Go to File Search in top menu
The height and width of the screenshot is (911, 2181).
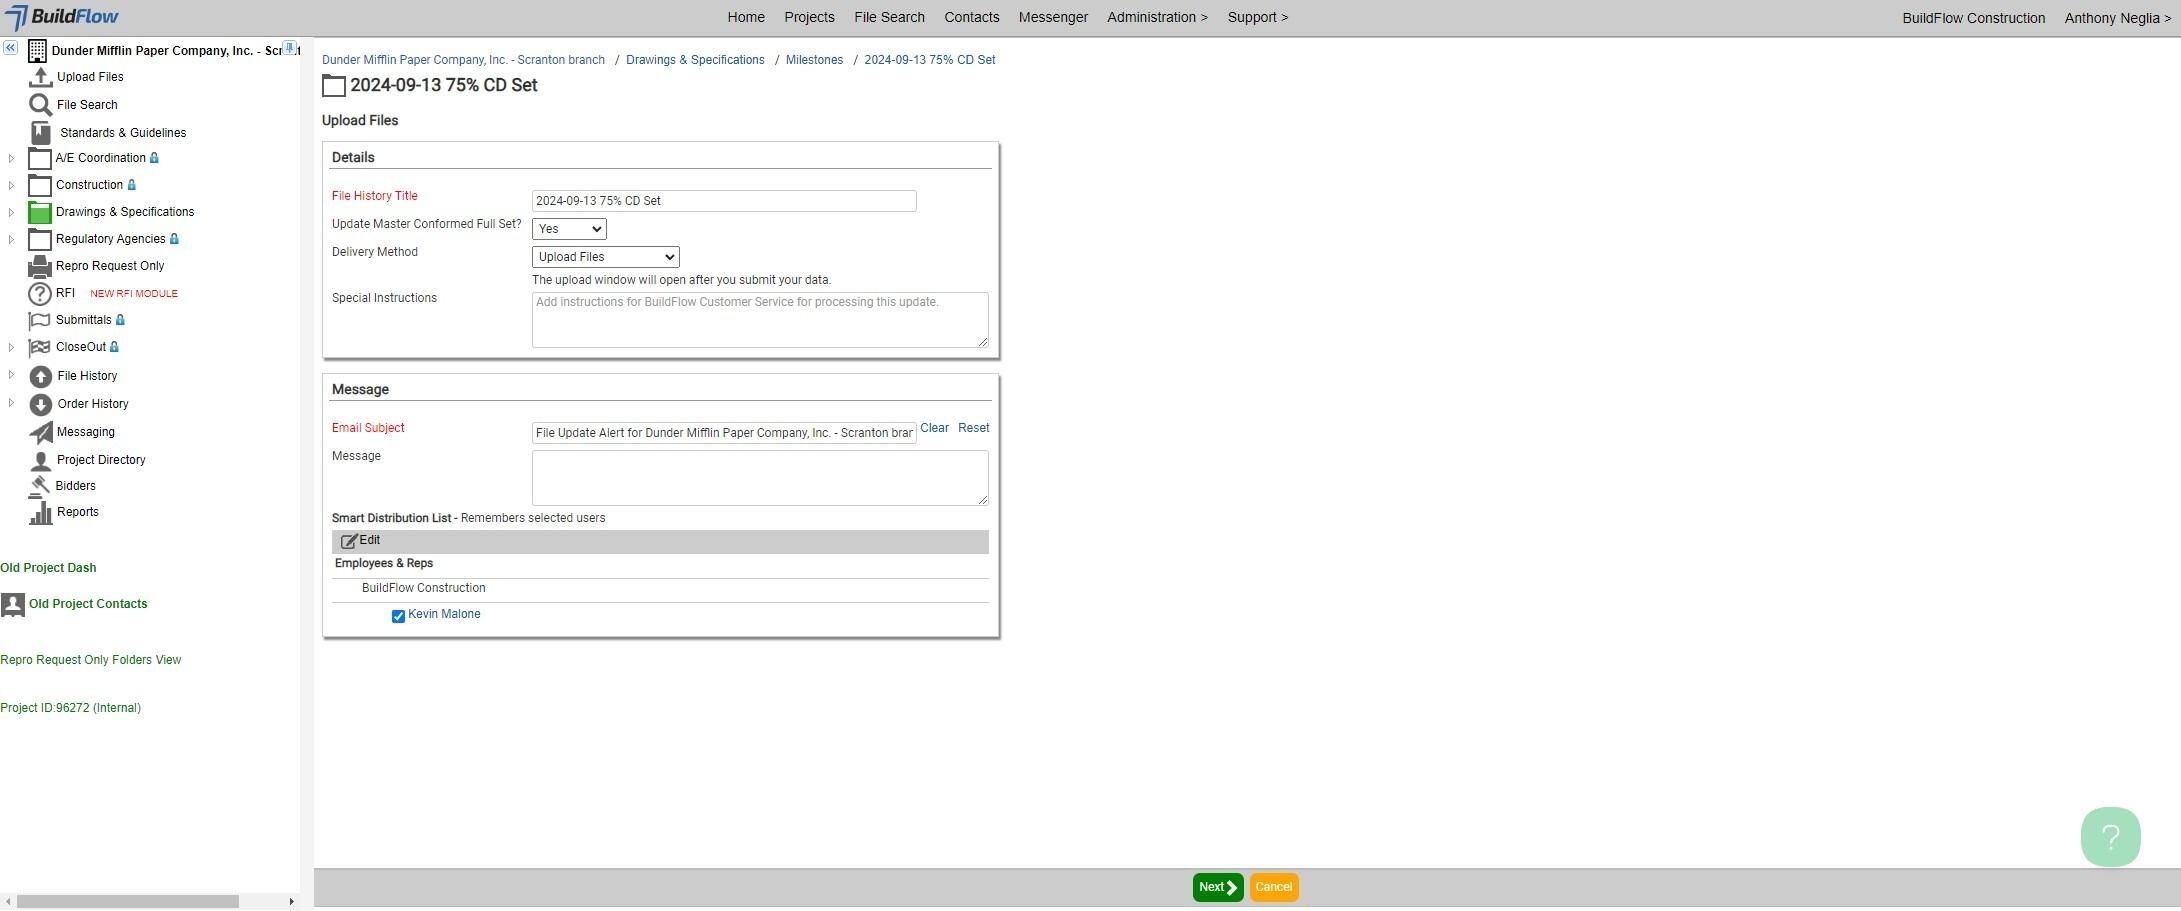(889, 17)
